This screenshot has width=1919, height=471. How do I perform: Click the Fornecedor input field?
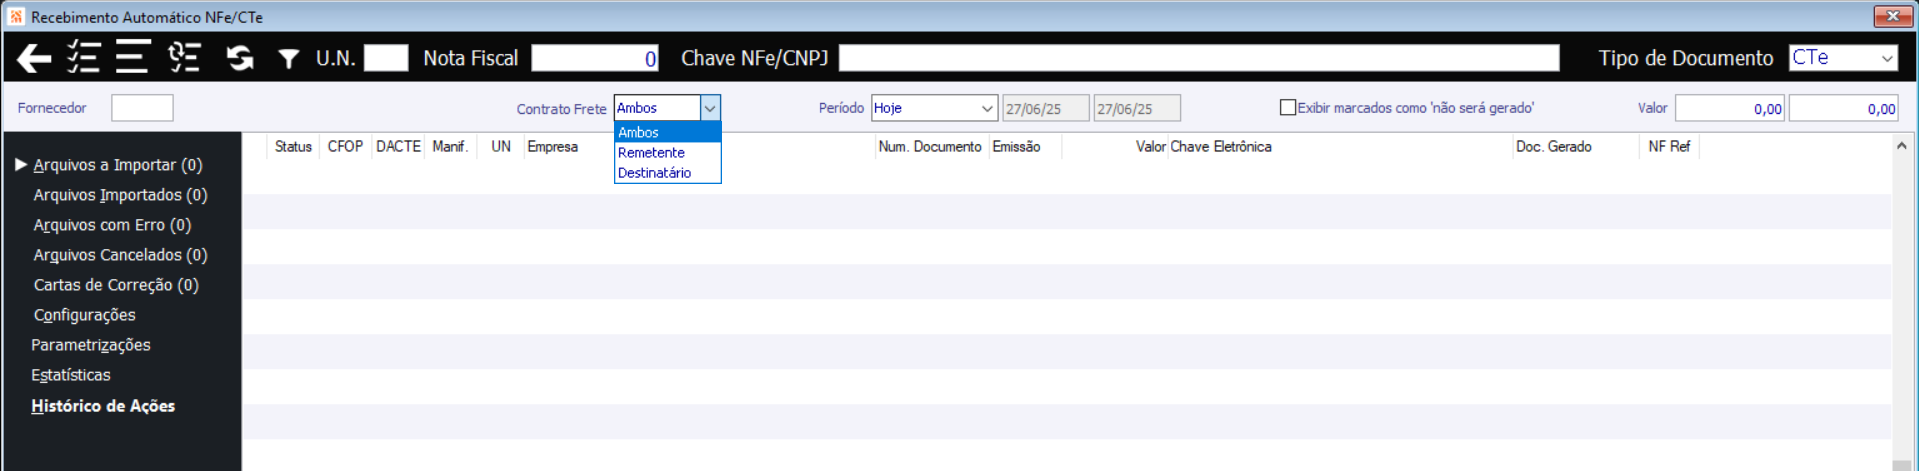tap(142, 108)
